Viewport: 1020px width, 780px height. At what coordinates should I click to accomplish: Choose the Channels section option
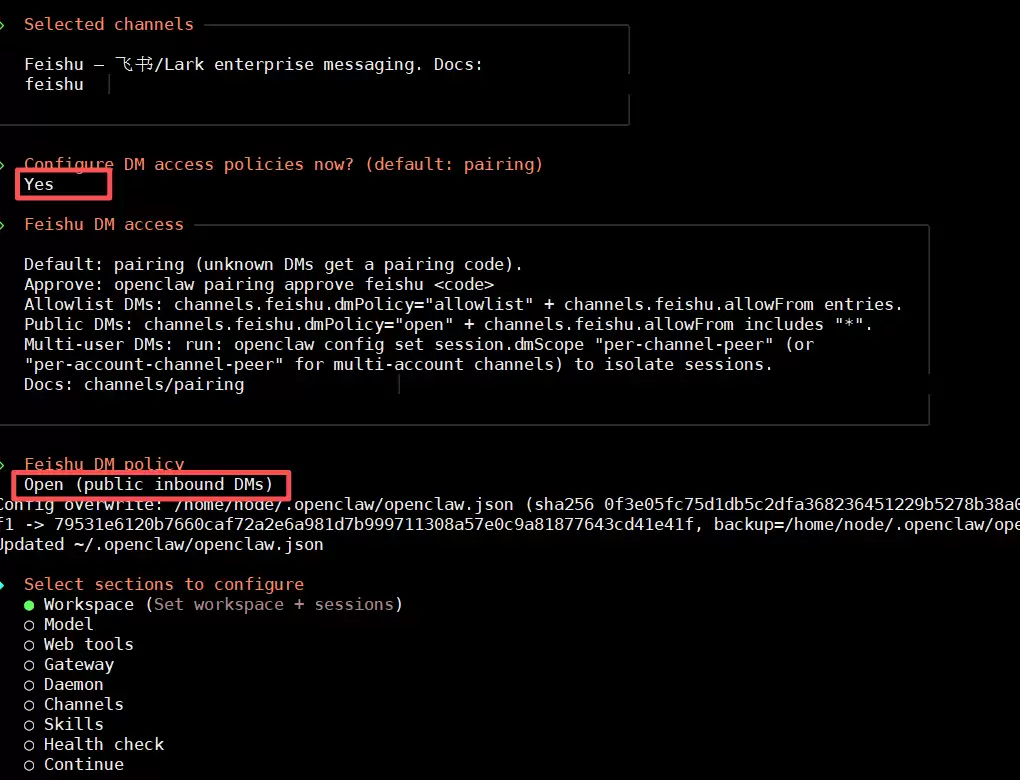[83, 704]
